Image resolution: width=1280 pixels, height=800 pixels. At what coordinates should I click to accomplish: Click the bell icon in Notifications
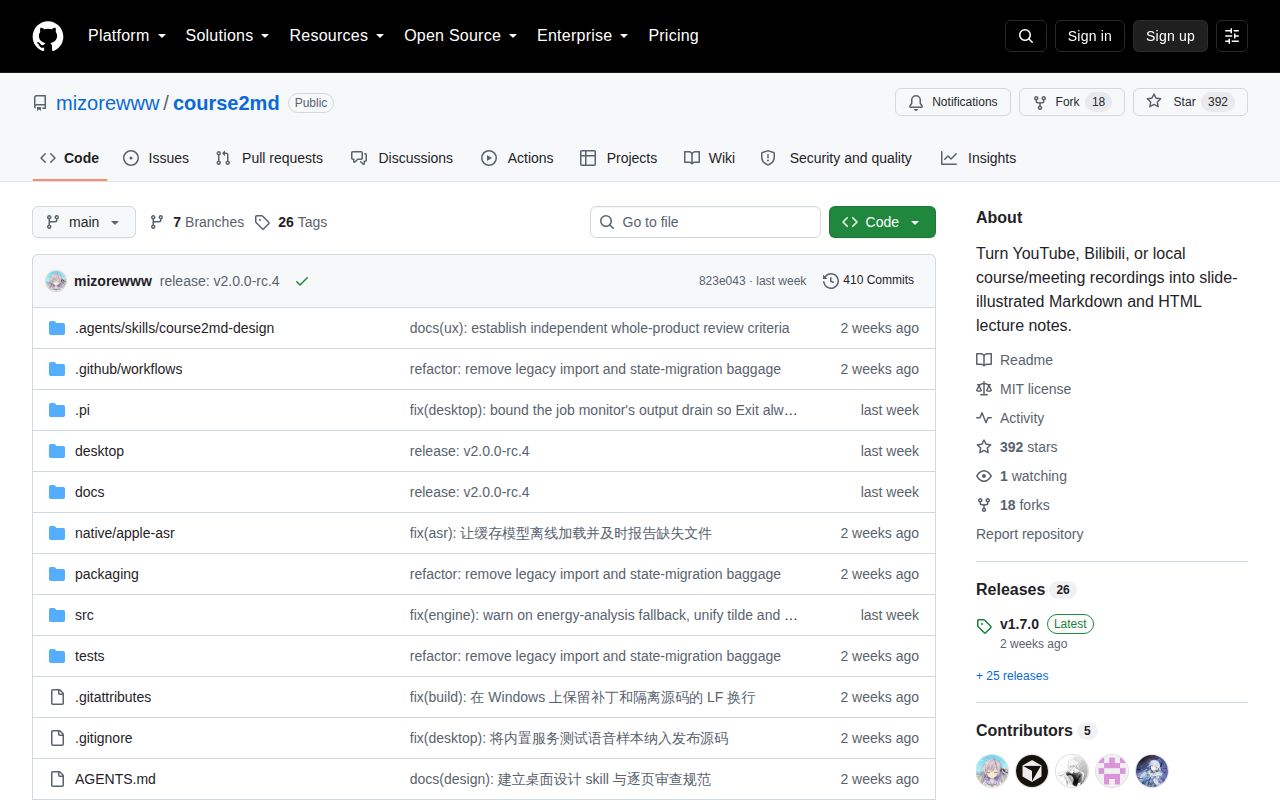[x=916, y=102]
